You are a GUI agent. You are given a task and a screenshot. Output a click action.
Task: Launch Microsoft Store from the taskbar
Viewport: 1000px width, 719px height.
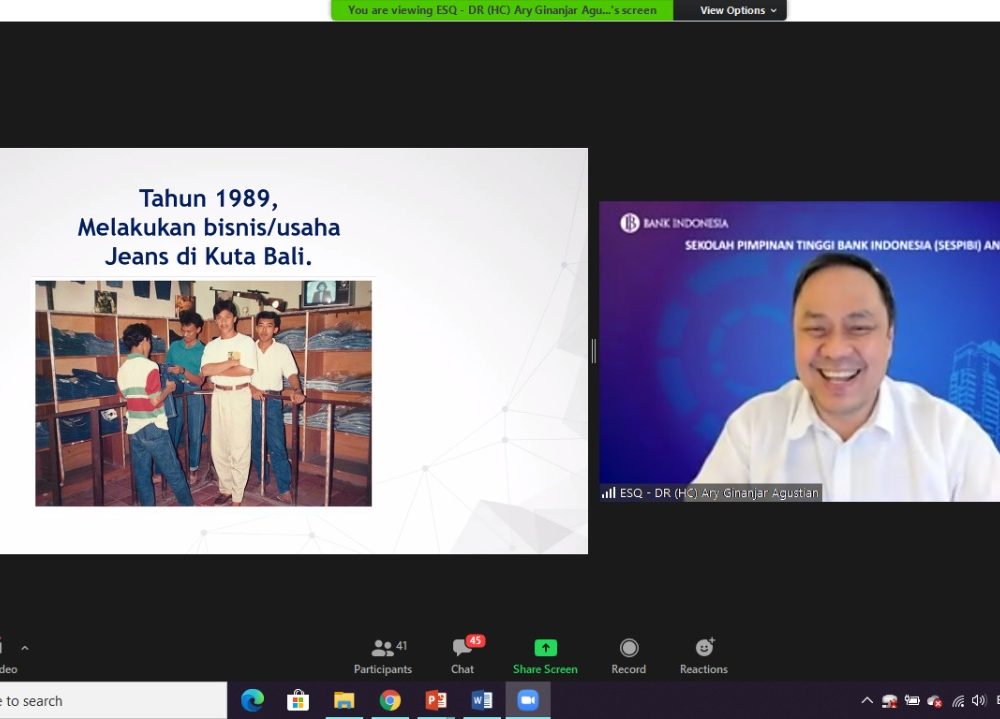tap(298, 701)
